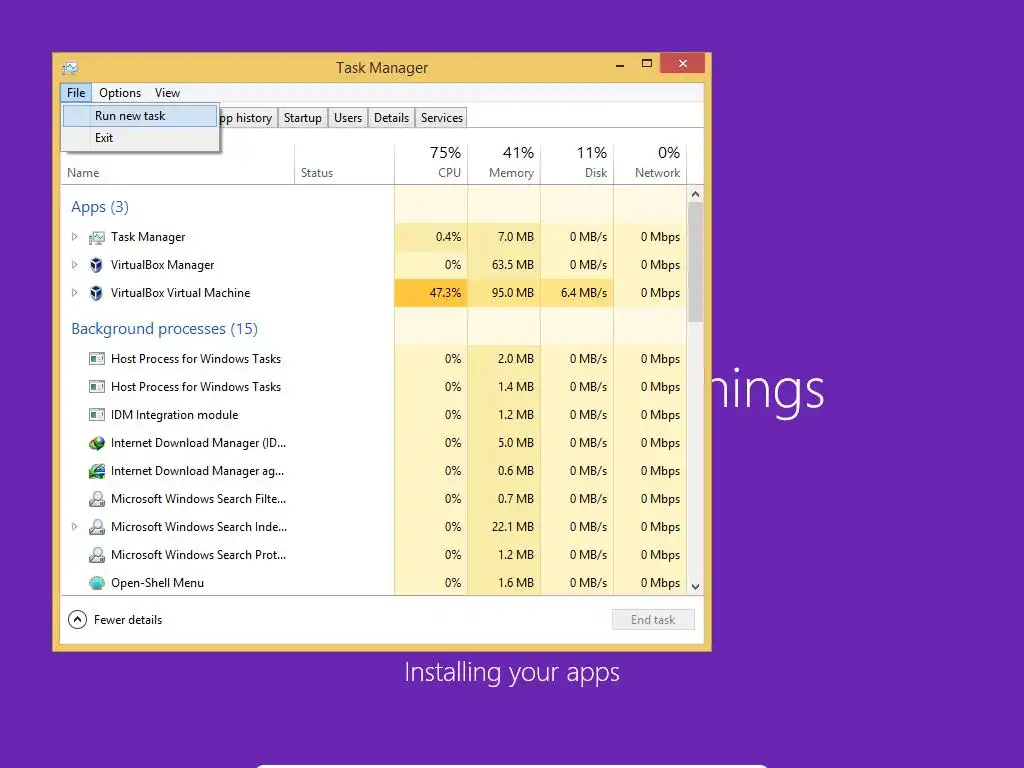Click the Microsoft Windows Search Filte... icon
This screenshot has height=768, width=1024.
[97, 499]
